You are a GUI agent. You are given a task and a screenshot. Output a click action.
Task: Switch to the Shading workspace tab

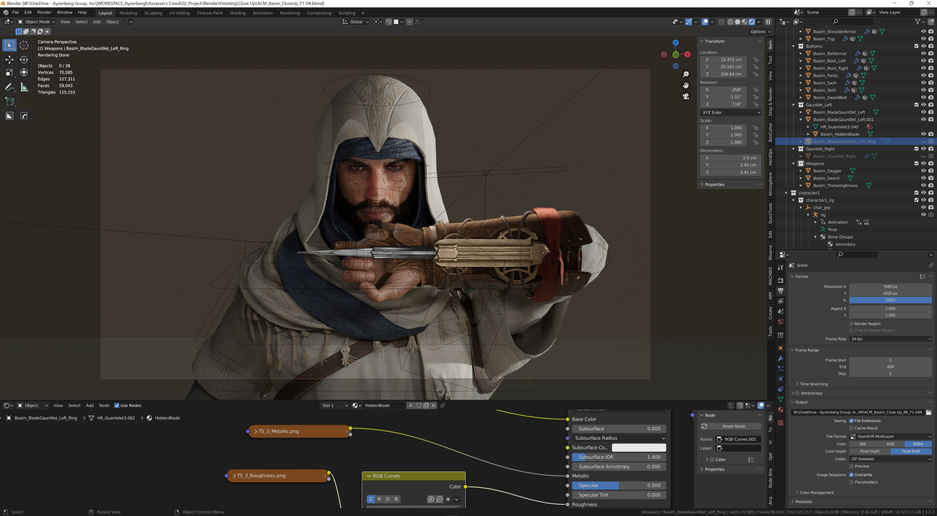tap(237, 13)
